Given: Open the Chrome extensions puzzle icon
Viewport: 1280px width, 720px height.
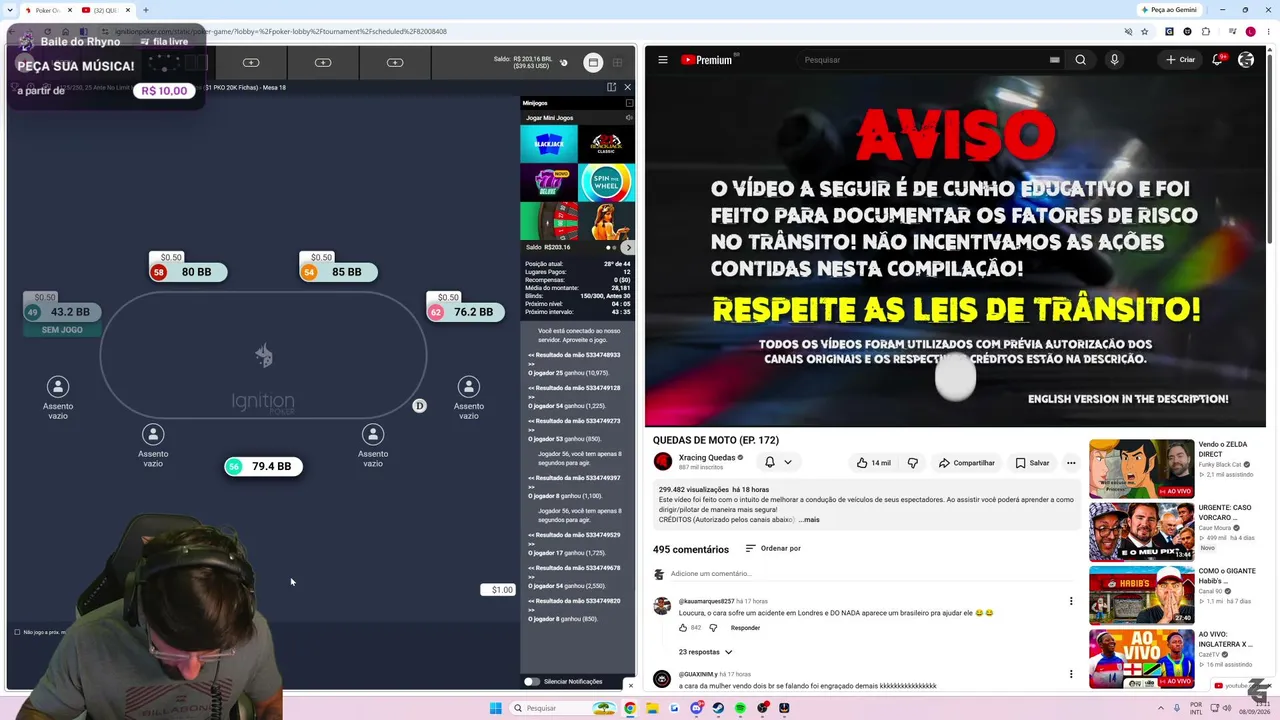Looking at the screenshot, I should coord(1206,31).
